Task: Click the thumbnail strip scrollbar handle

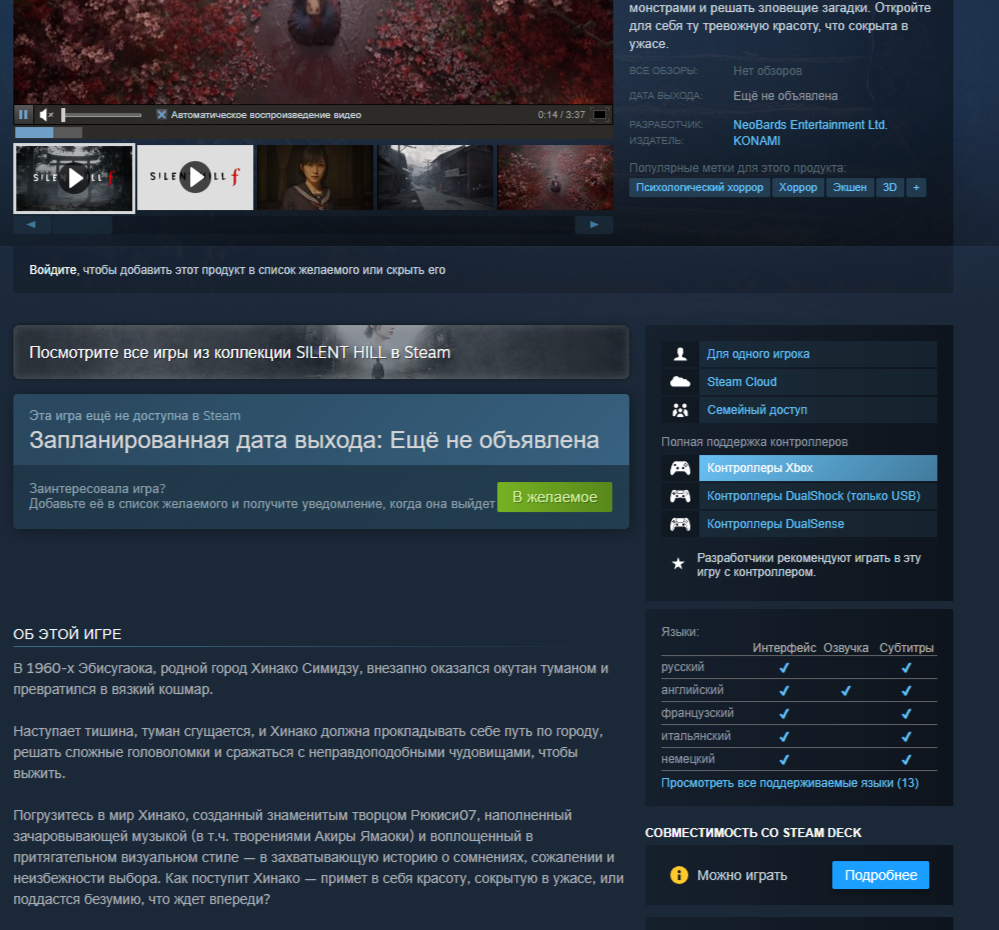Action: (82, 225)
